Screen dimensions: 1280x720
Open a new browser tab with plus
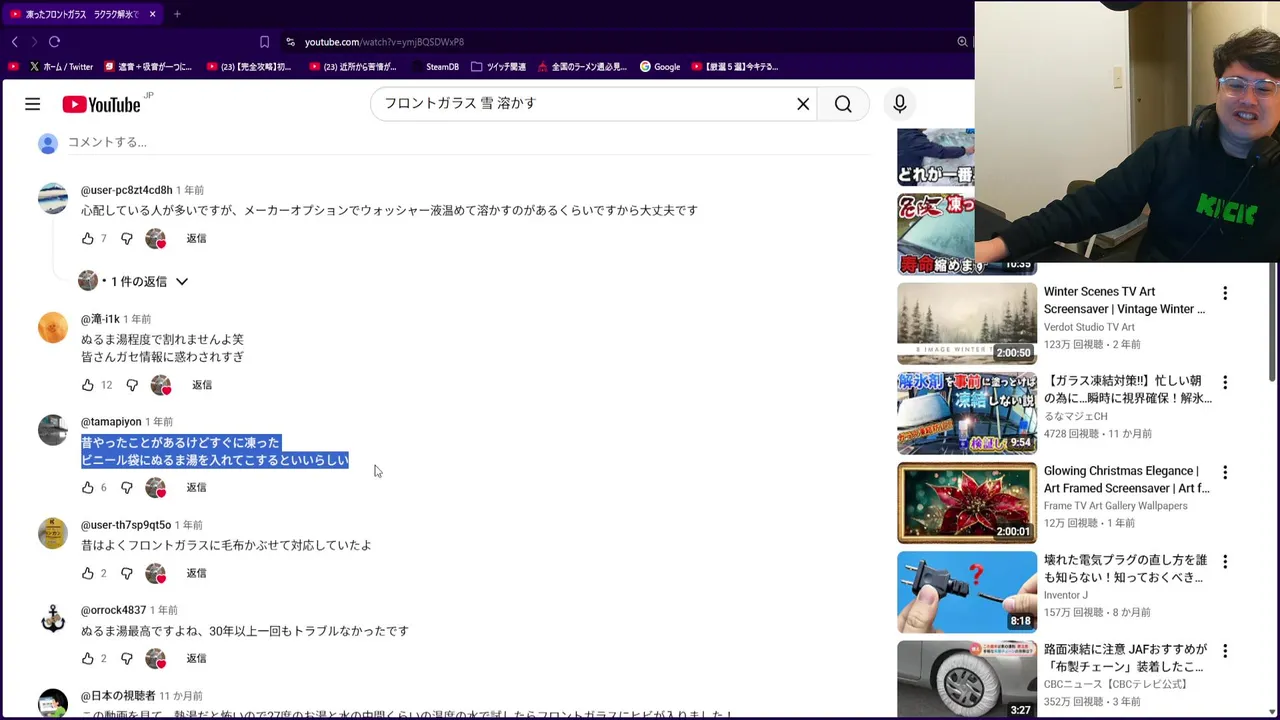[x=177, y=14]
